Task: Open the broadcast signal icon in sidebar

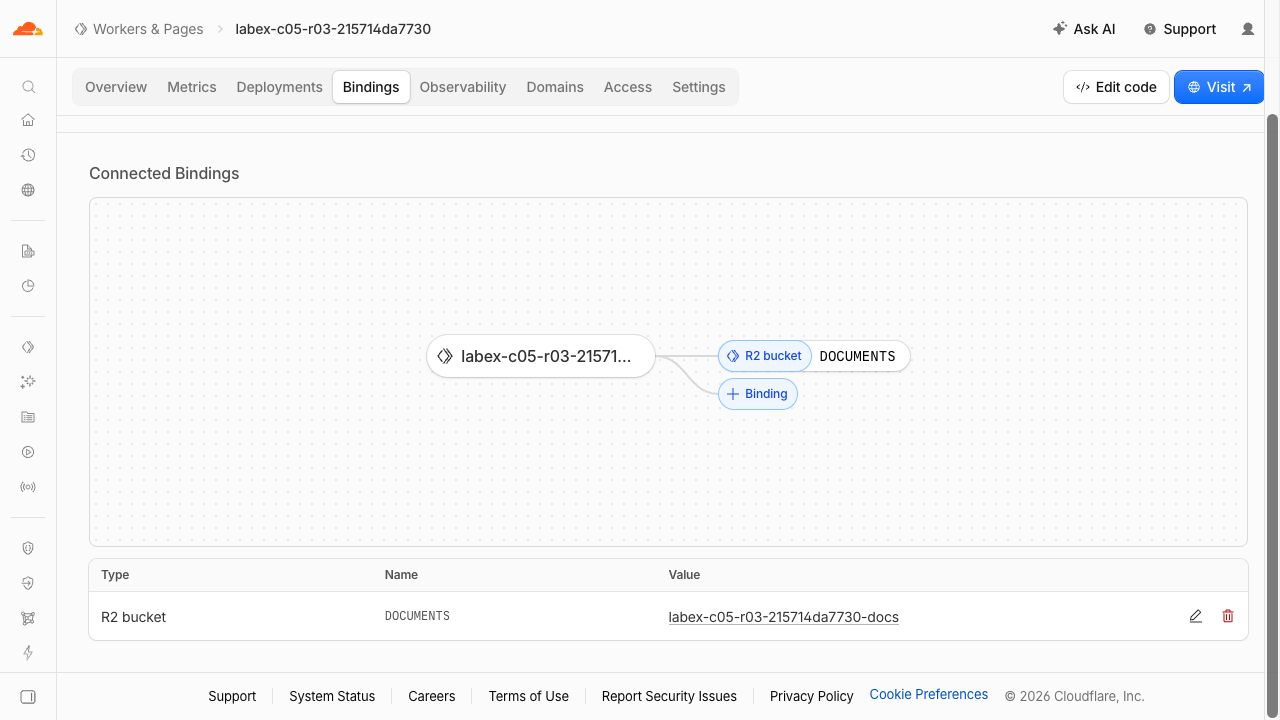Action: point(28,487)
